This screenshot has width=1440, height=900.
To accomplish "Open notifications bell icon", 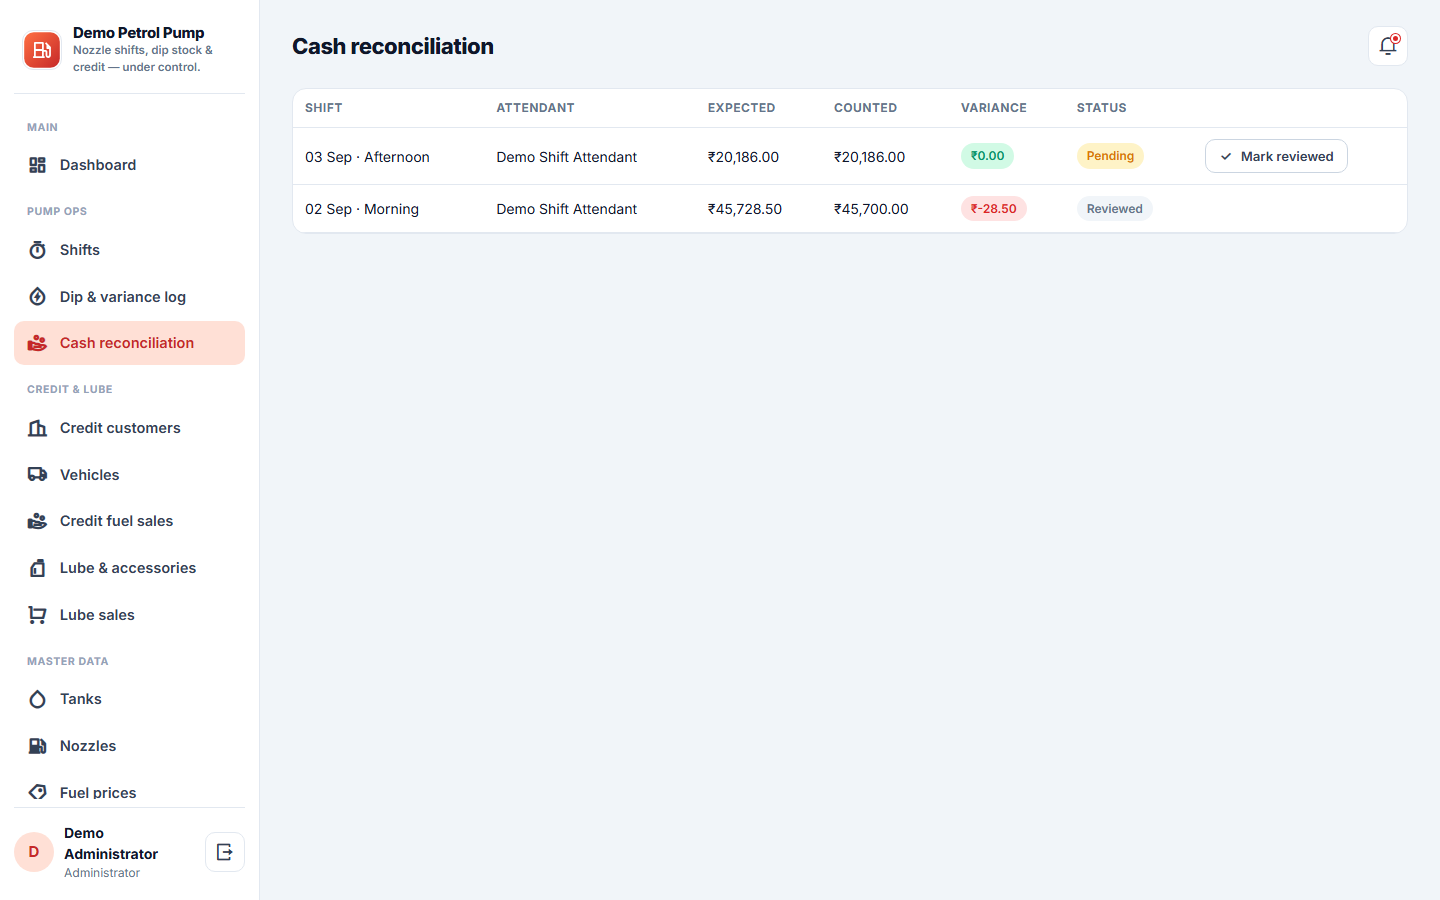I will pyautogui.click(x=1388, y=46).
